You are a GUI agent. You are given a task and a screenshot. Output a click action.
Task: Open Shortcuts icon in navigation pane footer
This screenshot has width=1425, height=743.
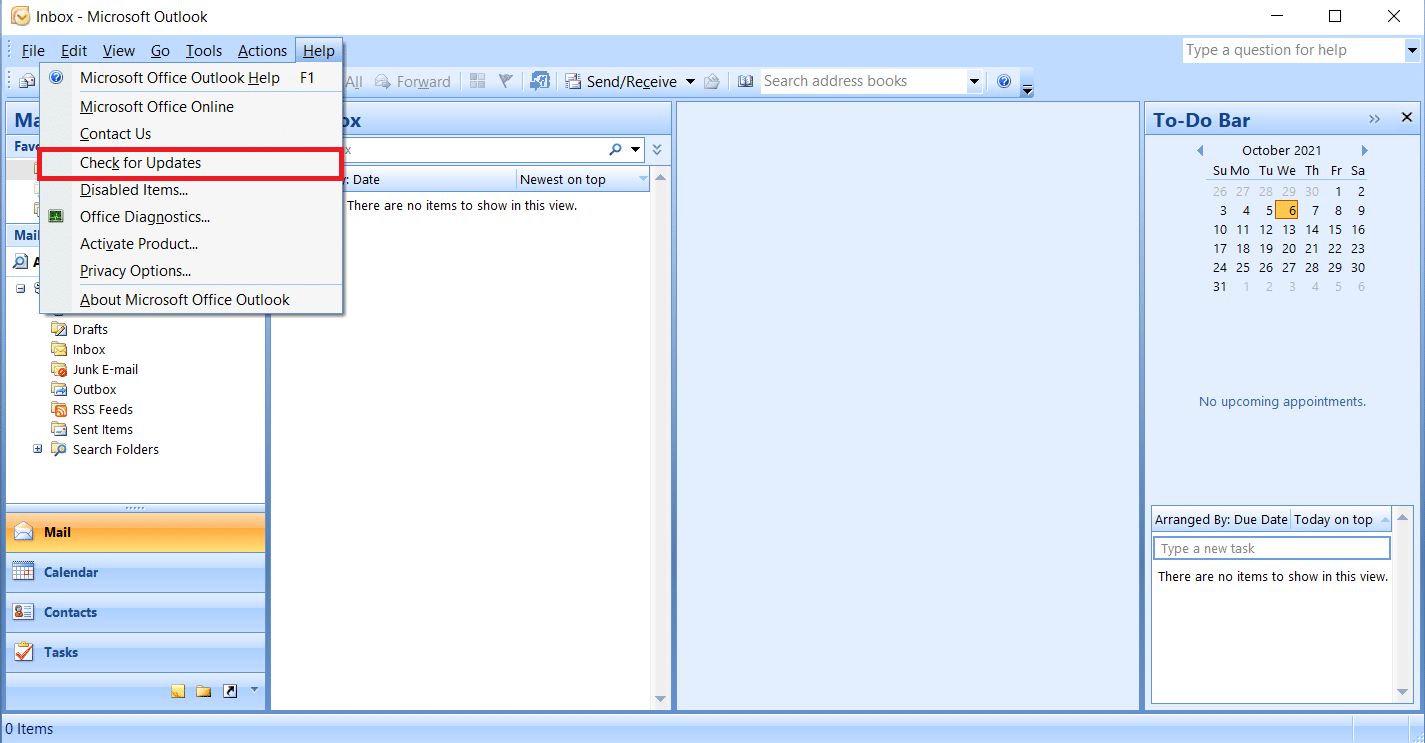(x=230, y=691)
